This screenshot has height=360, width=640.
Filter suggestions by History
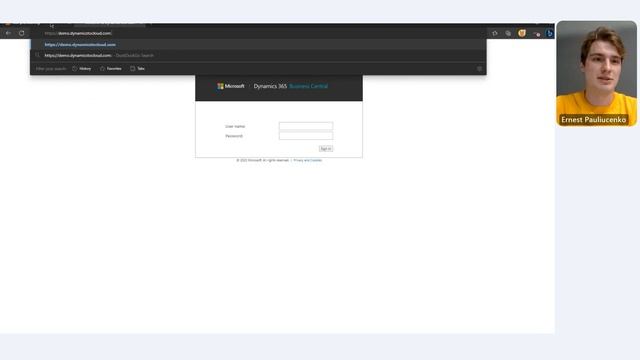[82, 69]
